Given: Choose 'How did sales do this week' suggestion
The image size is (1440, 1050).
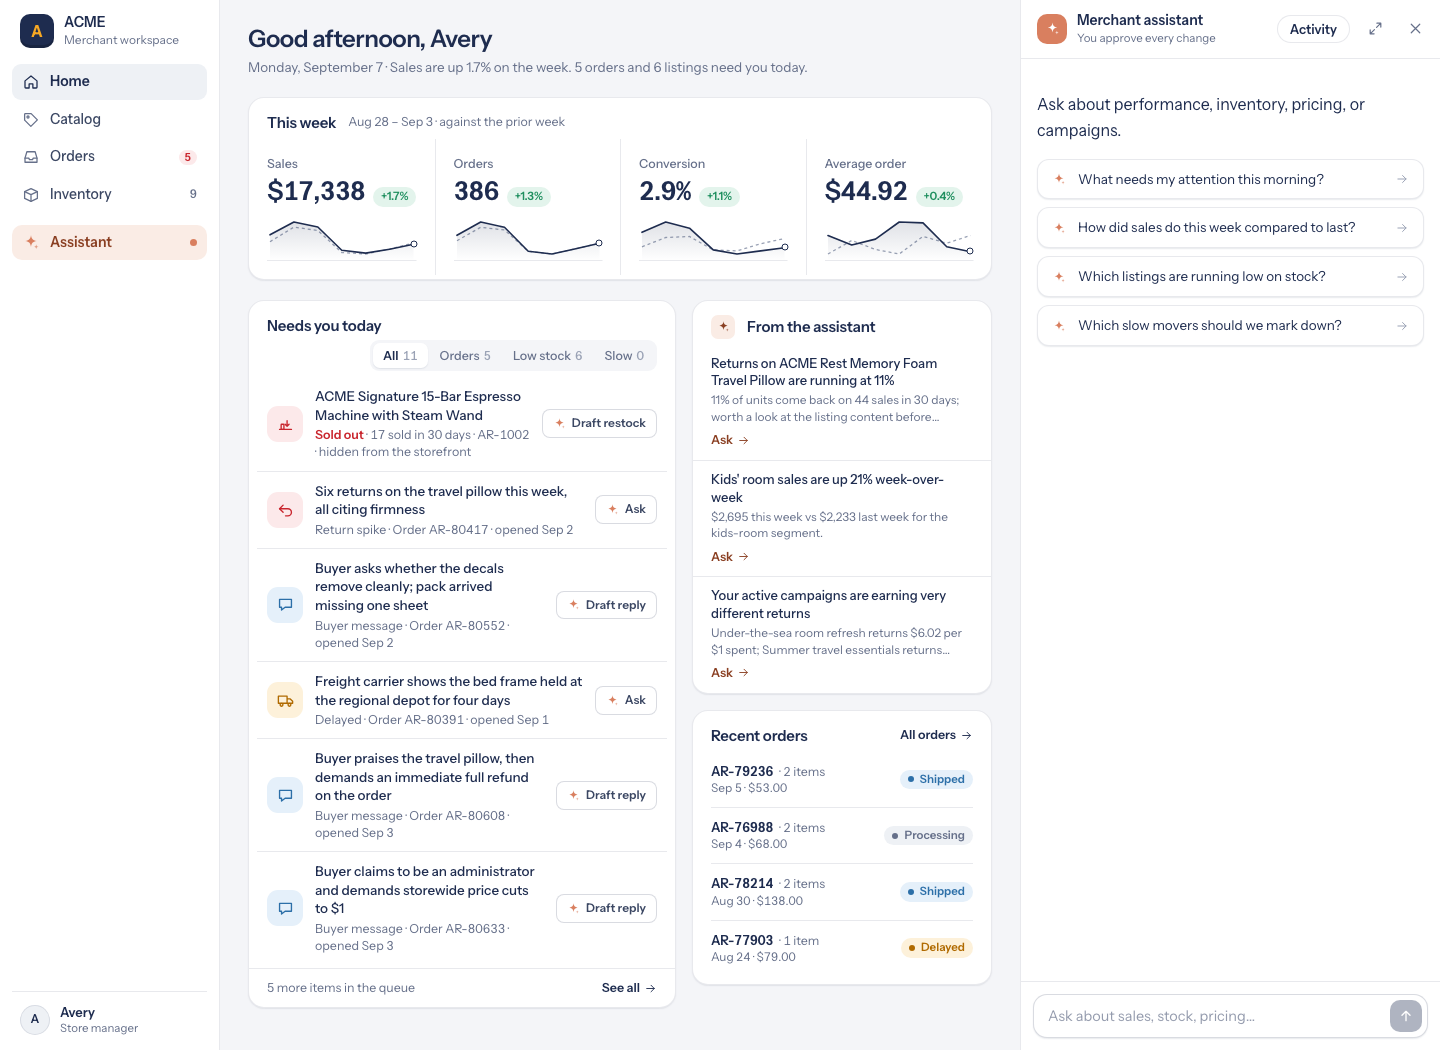Looking at the screenshot, I should (1230, 228).
